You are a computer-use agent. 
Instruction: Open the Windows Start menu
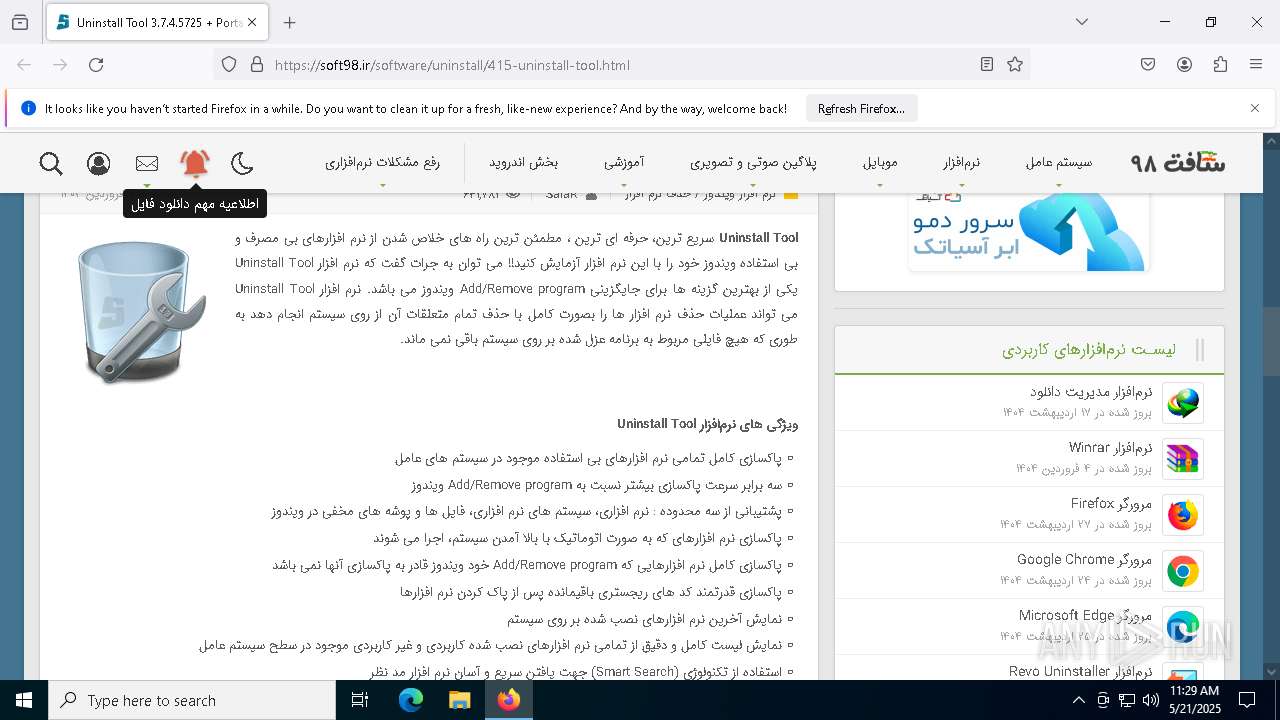point(24,700)
